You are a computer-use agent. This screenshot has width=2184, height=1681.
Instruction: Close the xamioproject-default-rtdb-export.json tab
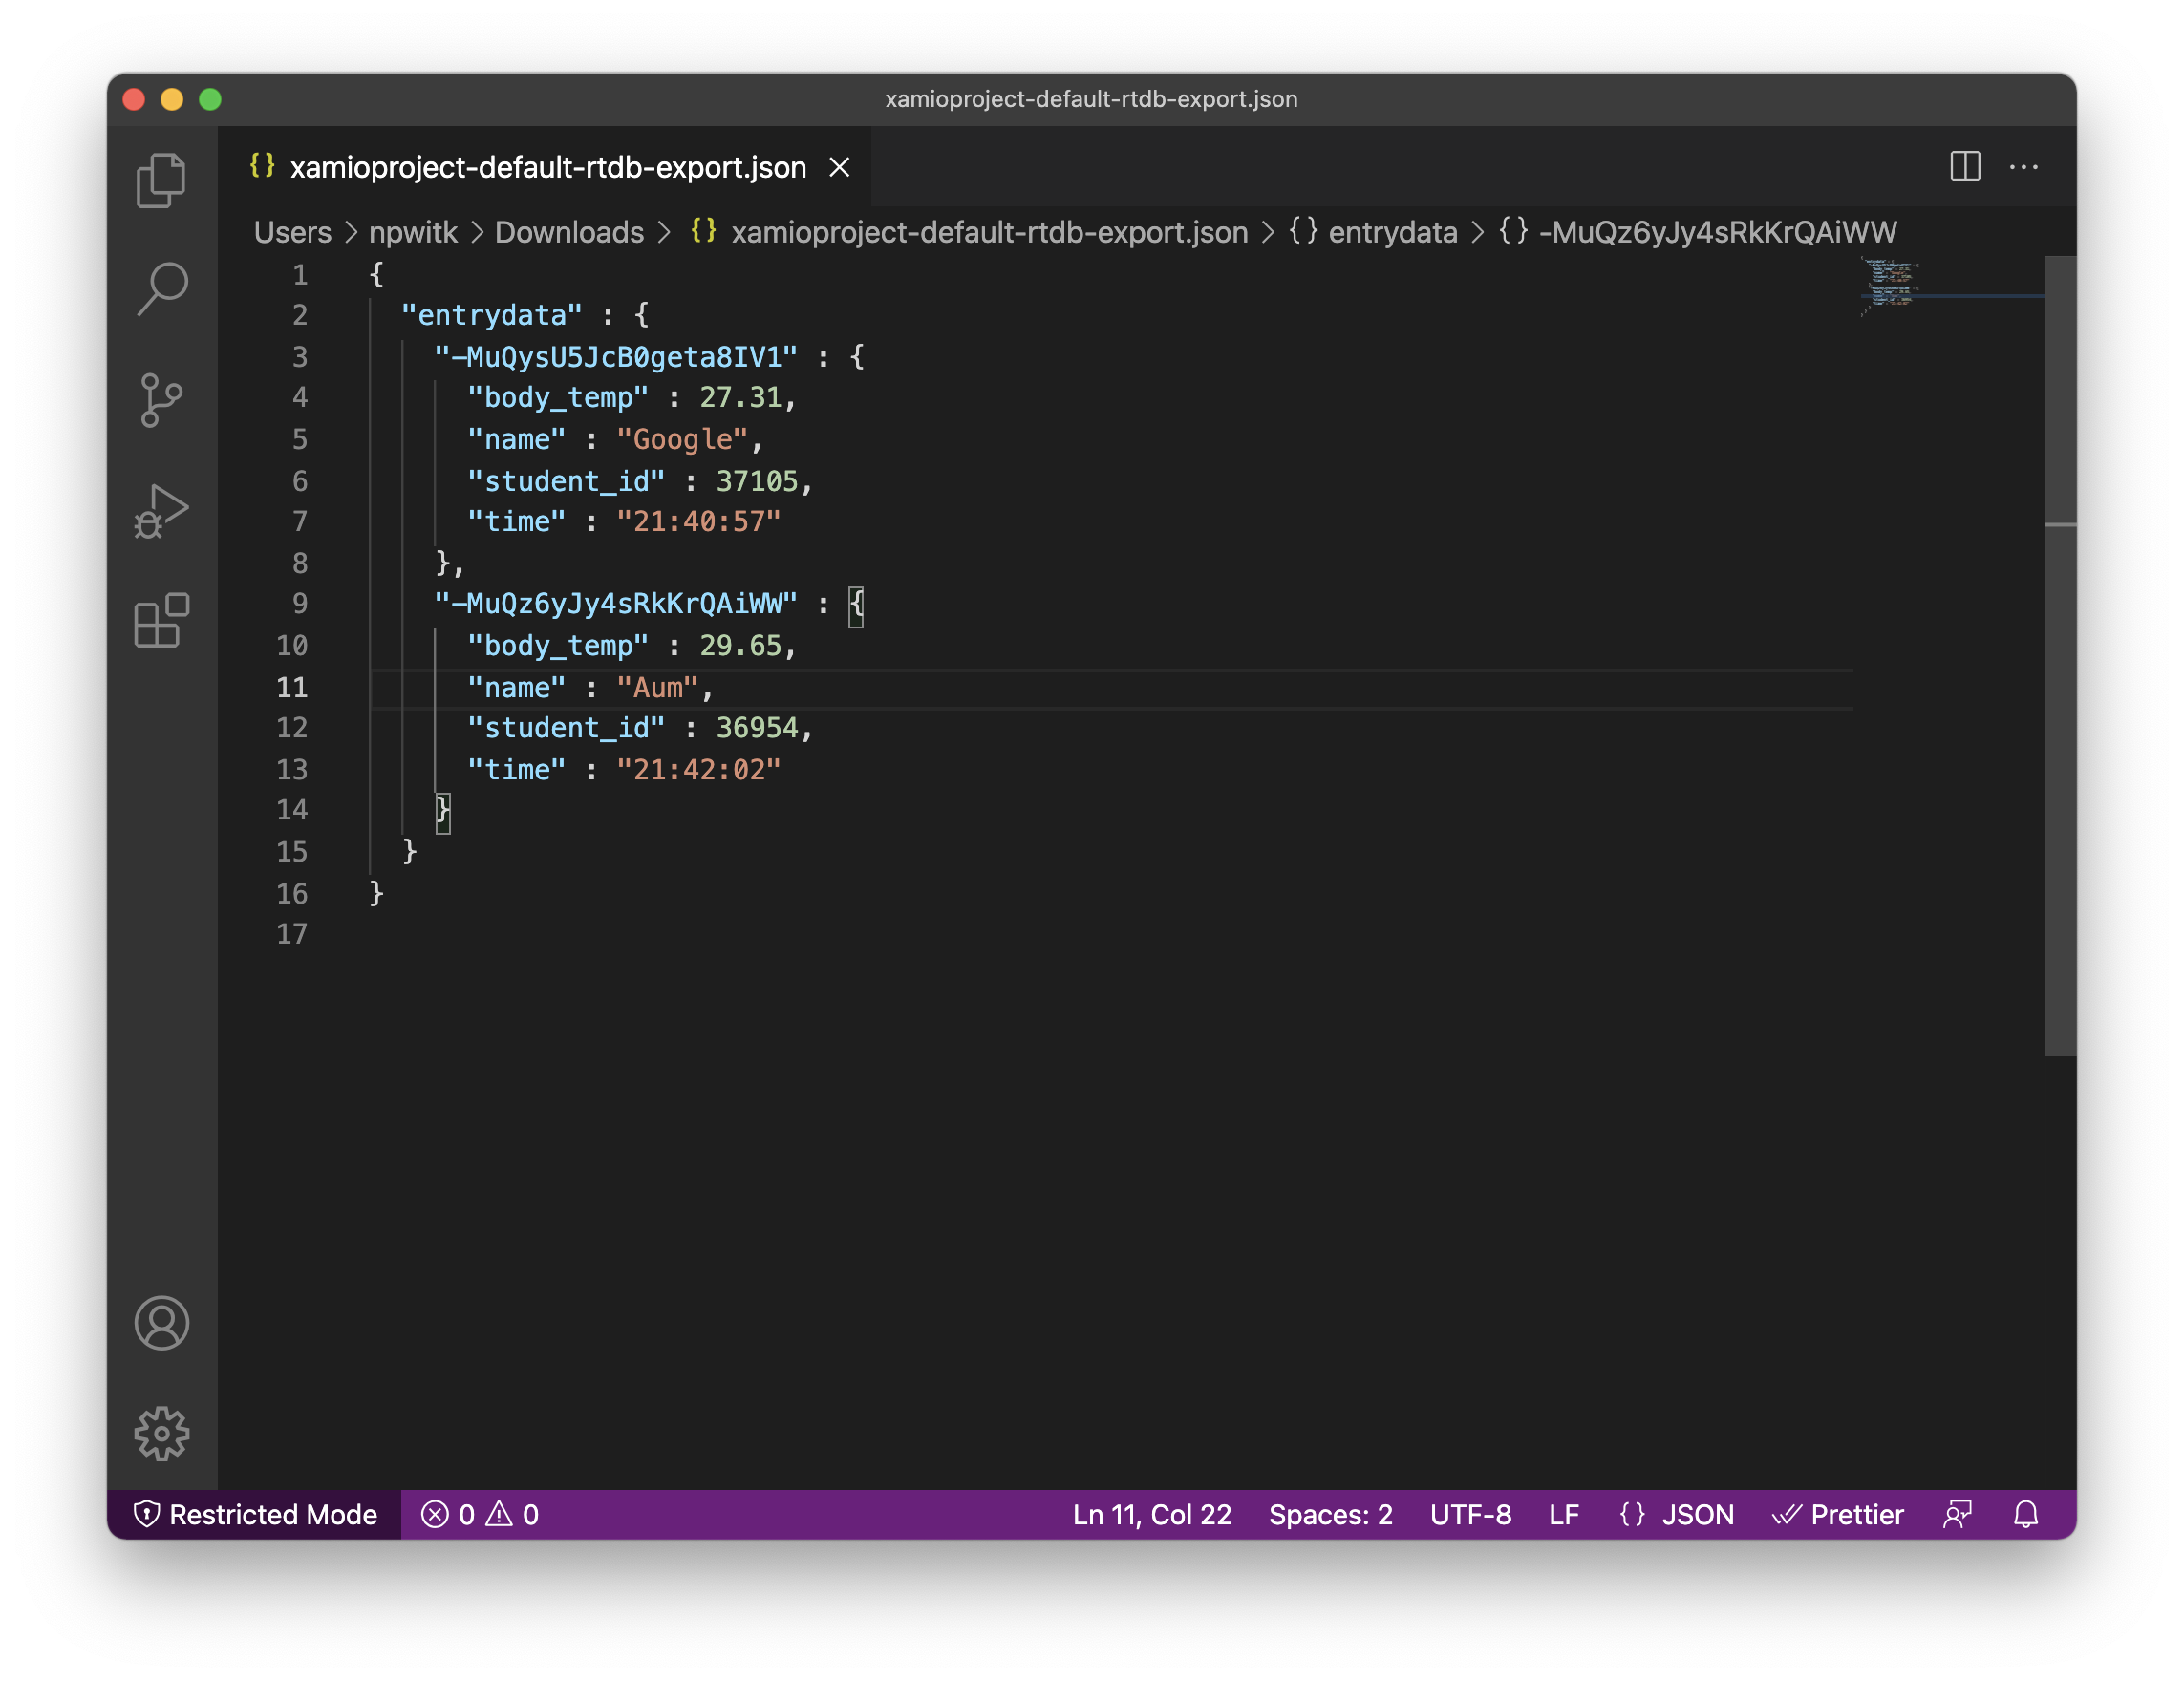coord(839,167)
